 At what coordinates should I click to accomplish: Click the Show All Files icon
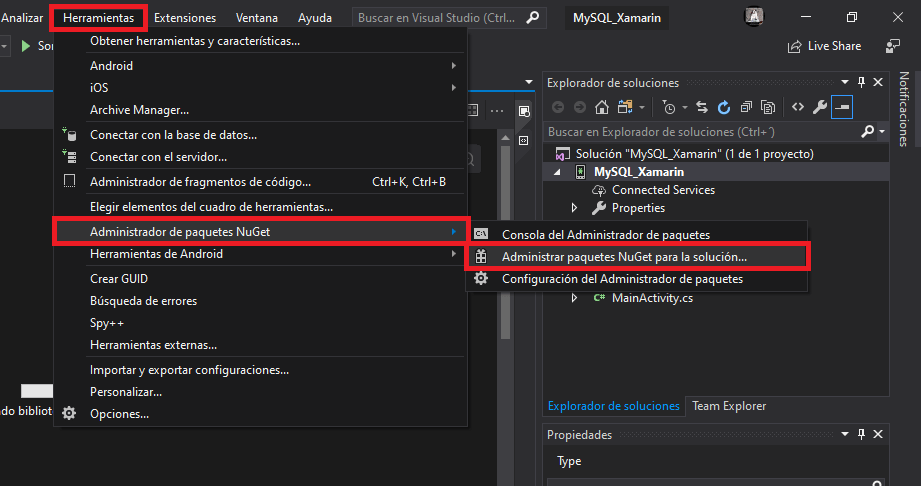coord(768,107)
